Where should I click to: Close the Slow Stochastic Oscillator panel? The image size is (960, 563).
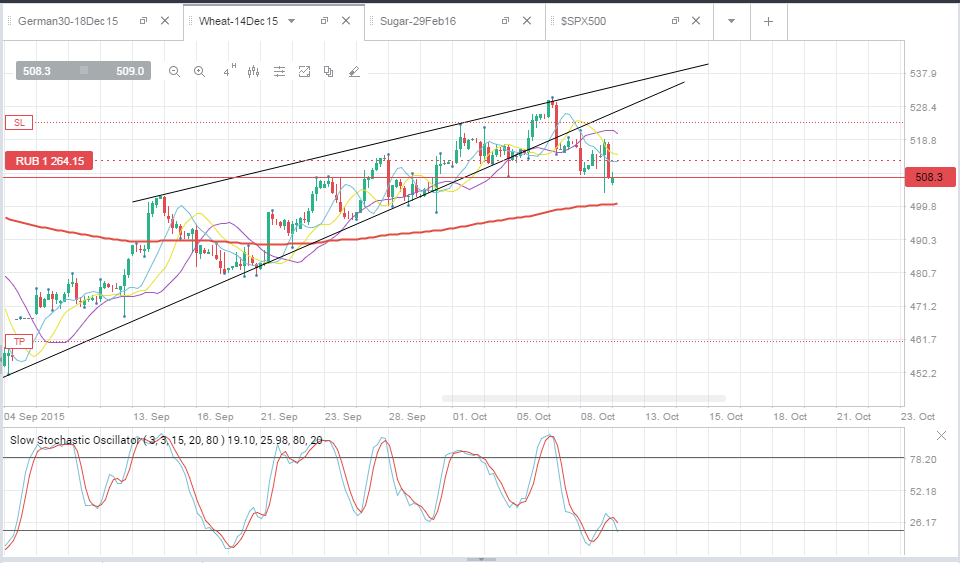[941, 436]
